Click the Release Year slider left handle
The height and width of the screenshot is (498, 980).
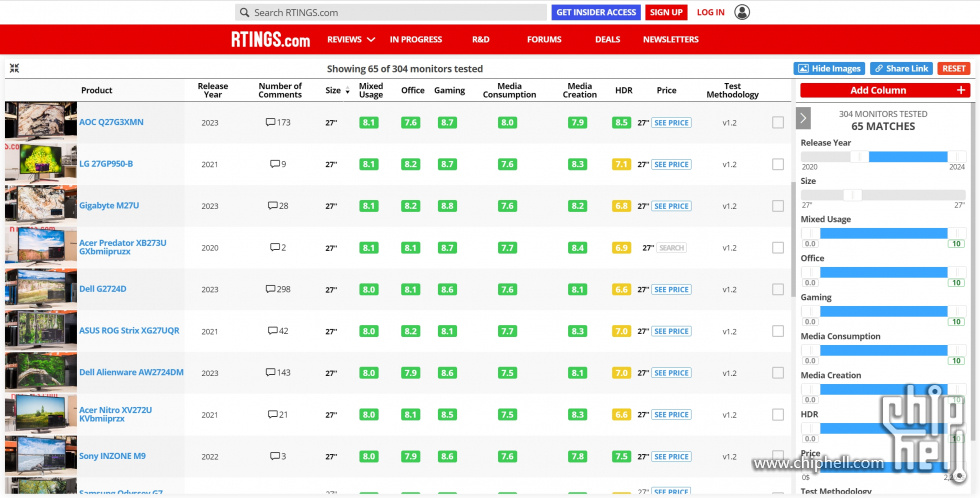(859, 157)
